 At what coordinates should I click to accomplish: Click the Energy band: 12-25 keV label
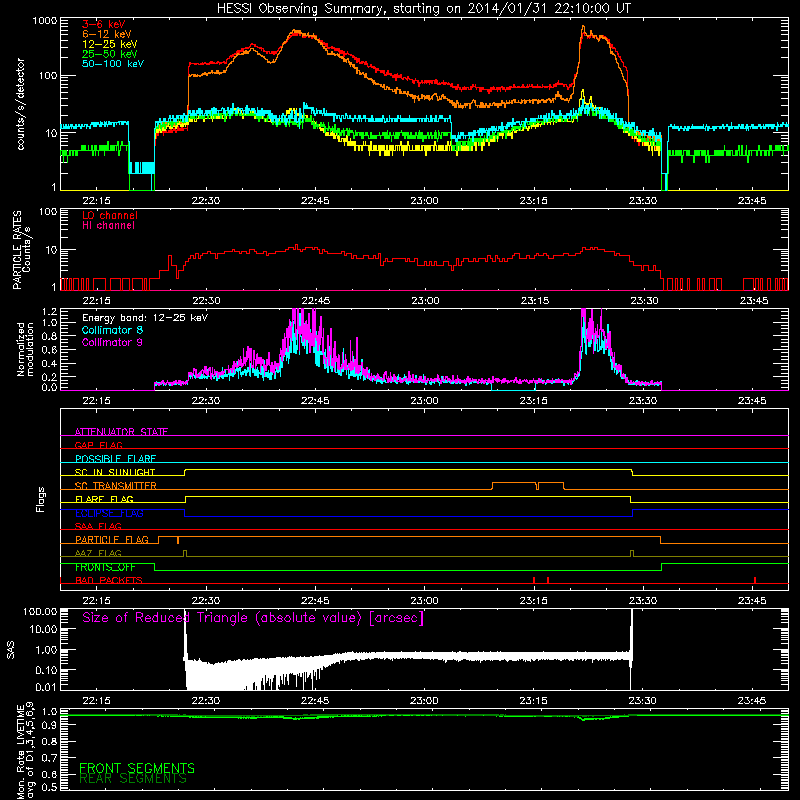(145, 318)
